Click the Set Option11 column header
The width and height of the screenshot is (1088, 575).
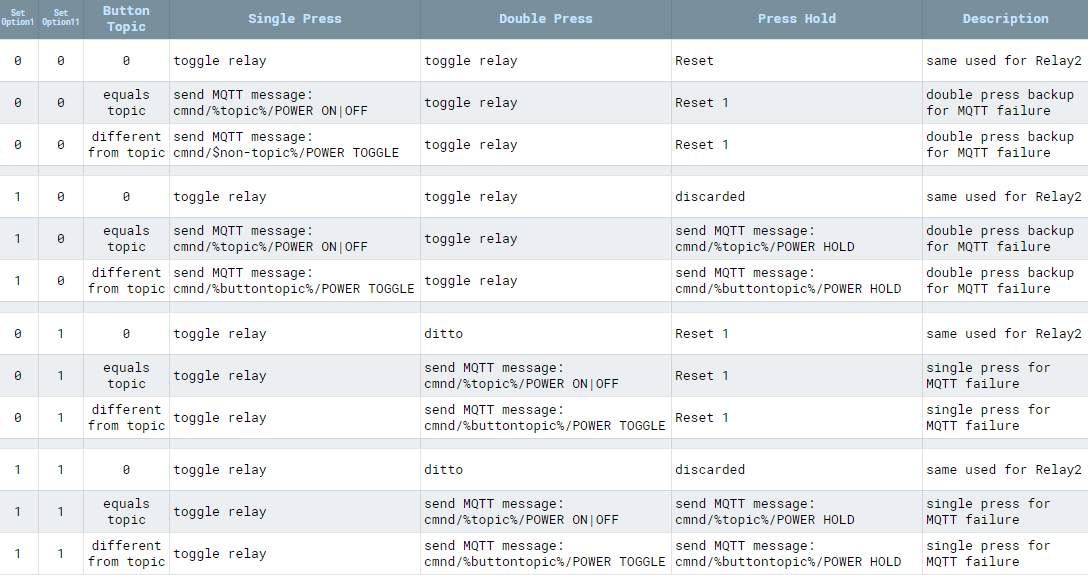(60, 19)
